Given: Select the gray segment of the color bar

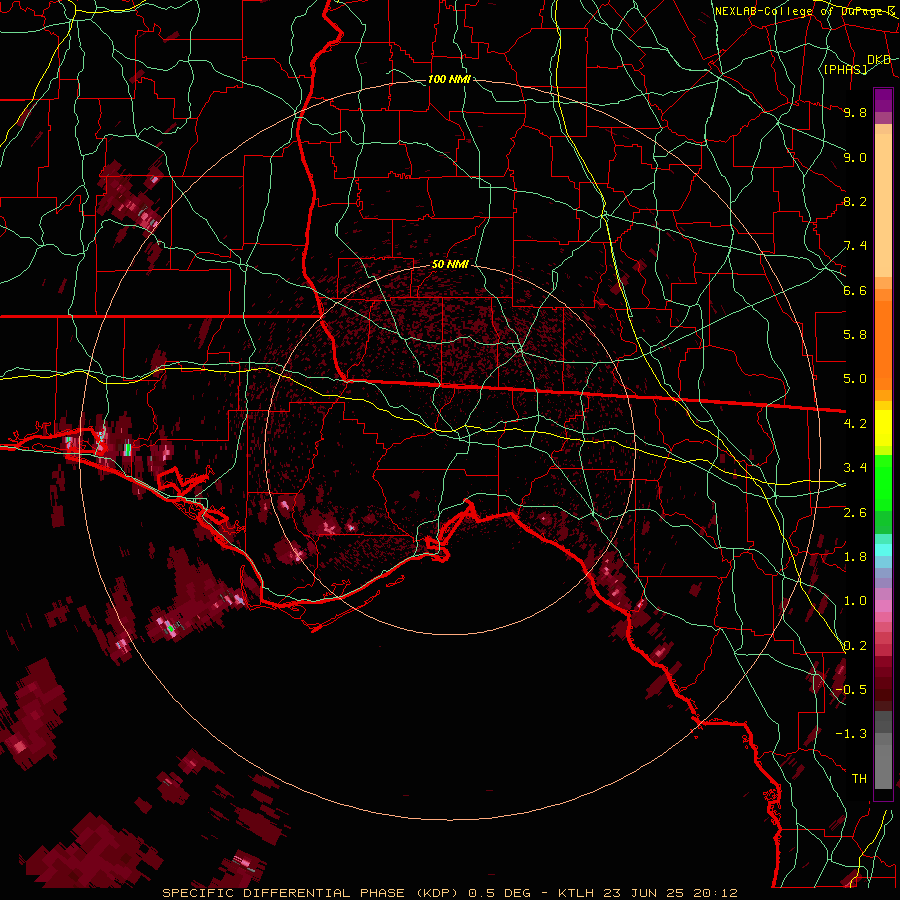Looking at the screenshot, I should [883, 749].
